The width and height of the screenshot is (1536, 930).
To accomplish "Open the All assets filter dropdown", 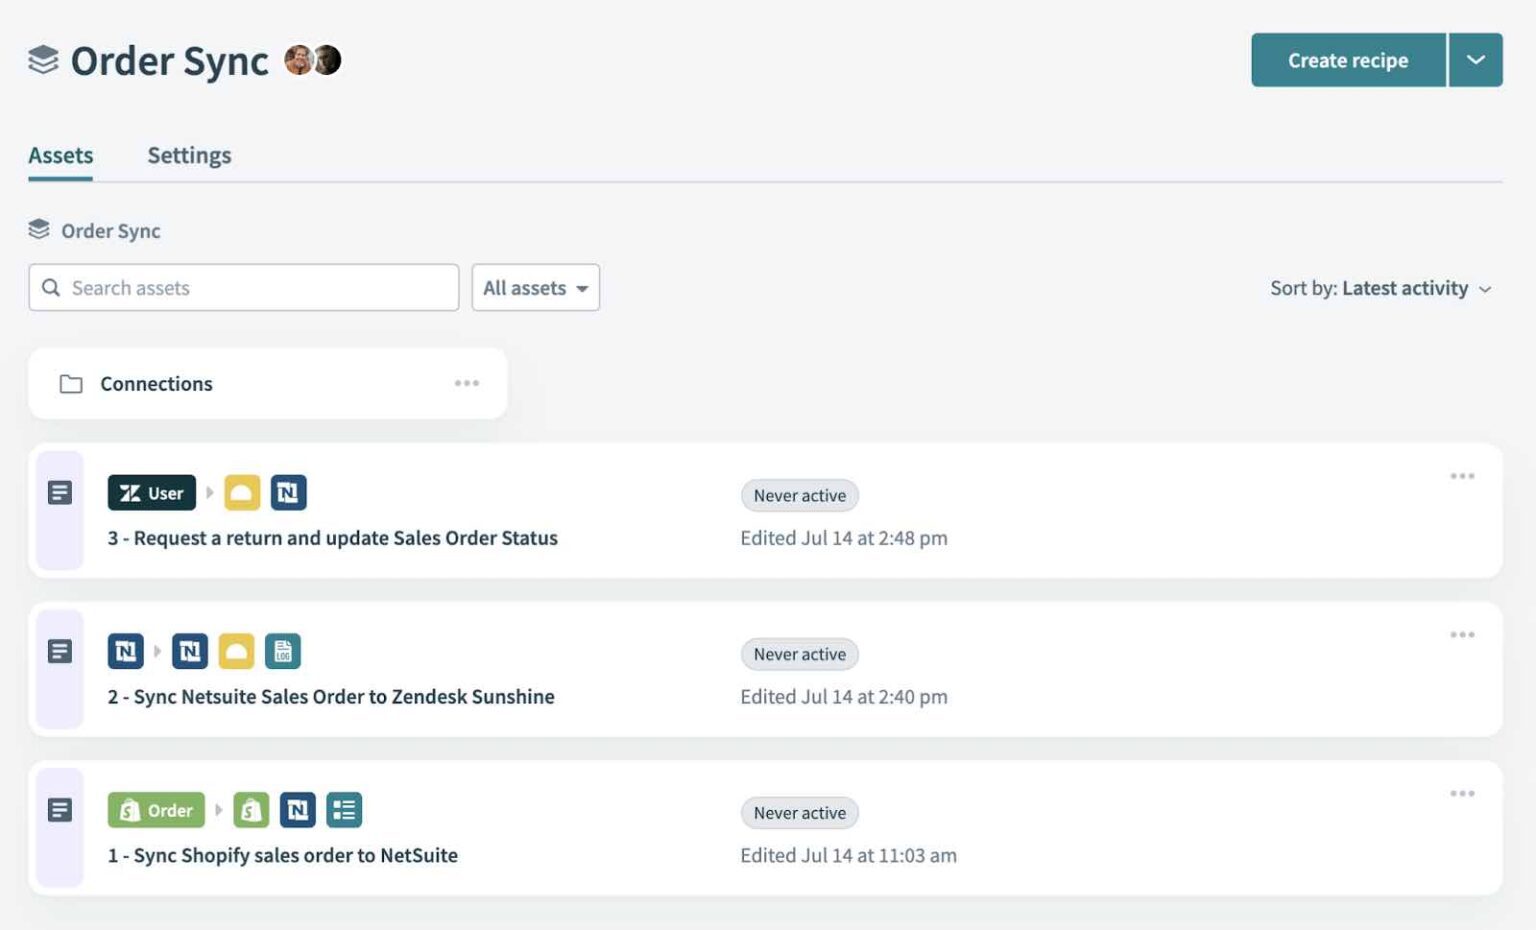I will pyautogui.click(x=535, y=287).
